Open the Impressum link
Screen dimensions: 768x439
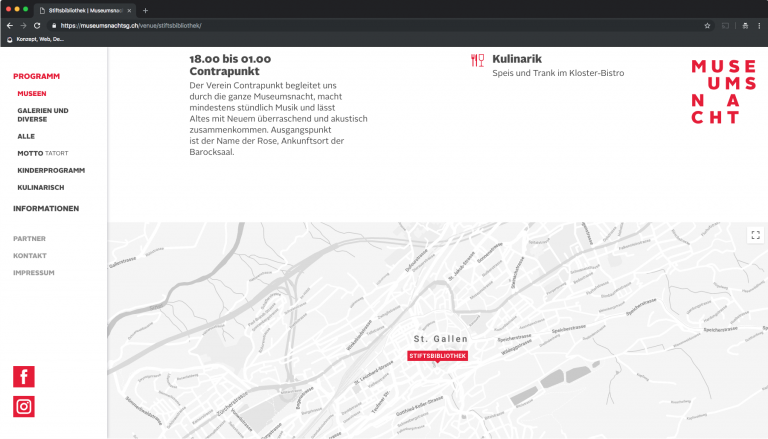[x=34, y=272]
